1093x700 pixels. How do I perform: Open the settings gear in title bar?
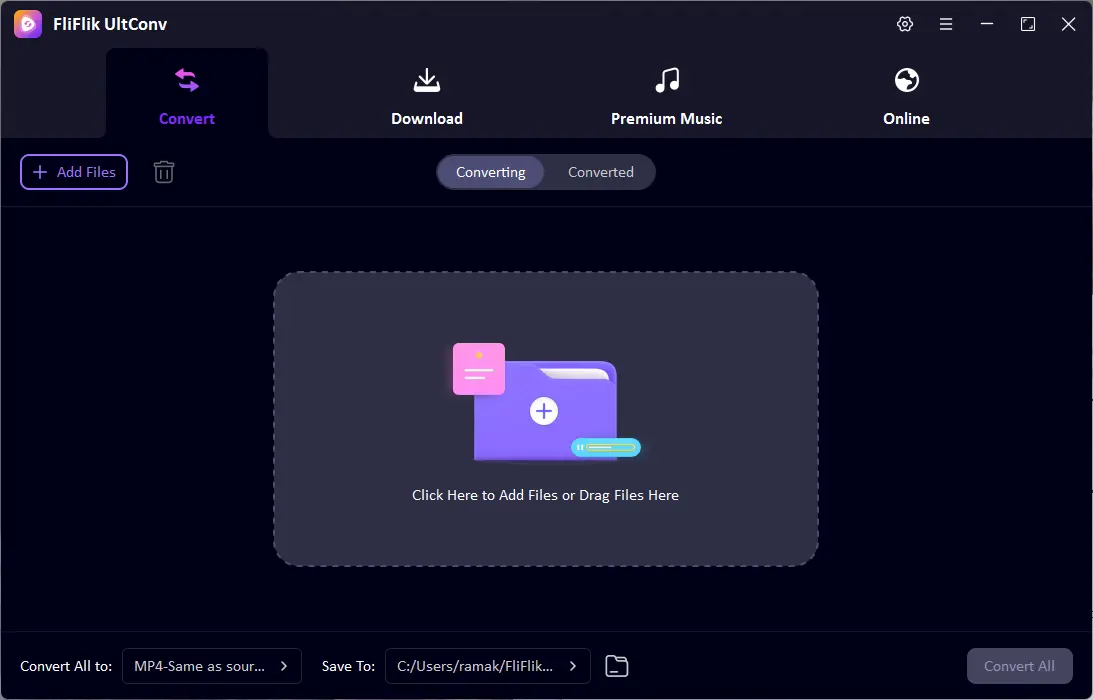click(x=905, y=24)
